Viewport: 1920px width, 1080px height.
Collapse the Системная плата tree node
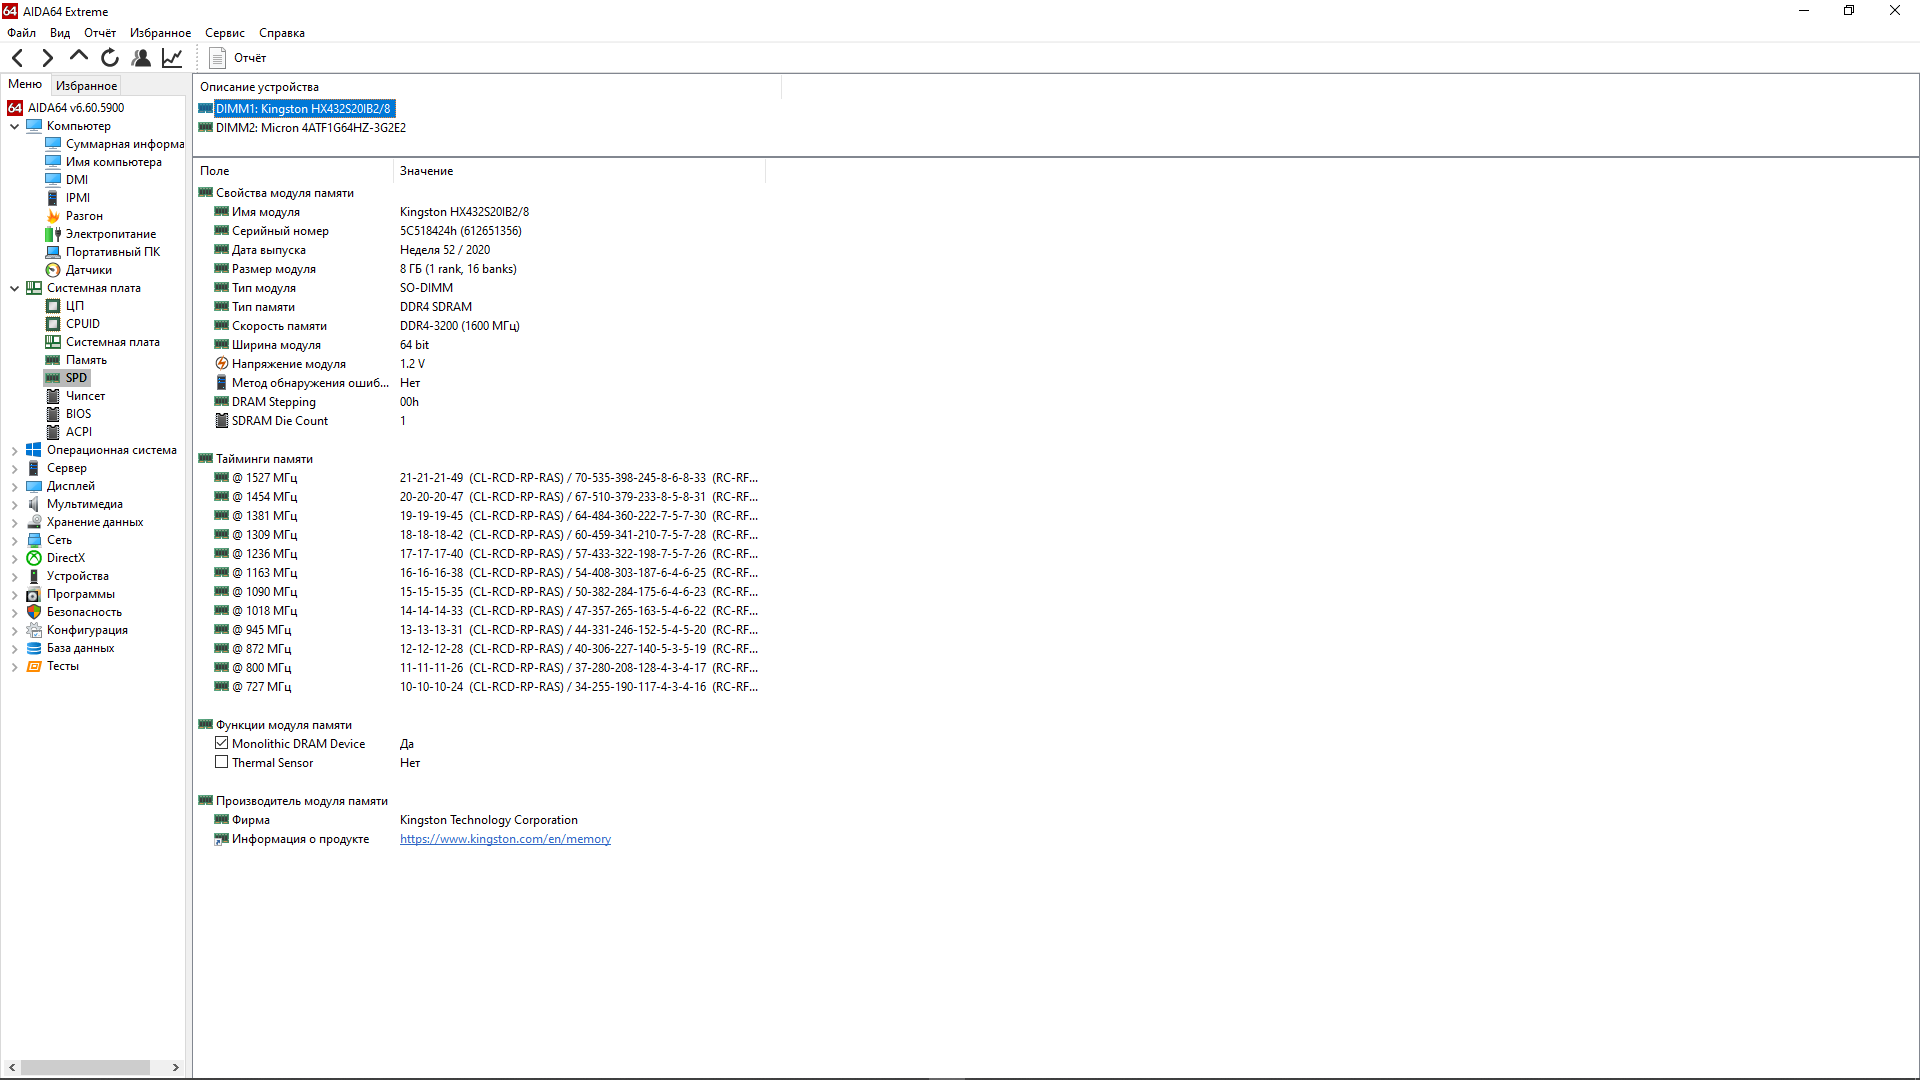(14, 288)
